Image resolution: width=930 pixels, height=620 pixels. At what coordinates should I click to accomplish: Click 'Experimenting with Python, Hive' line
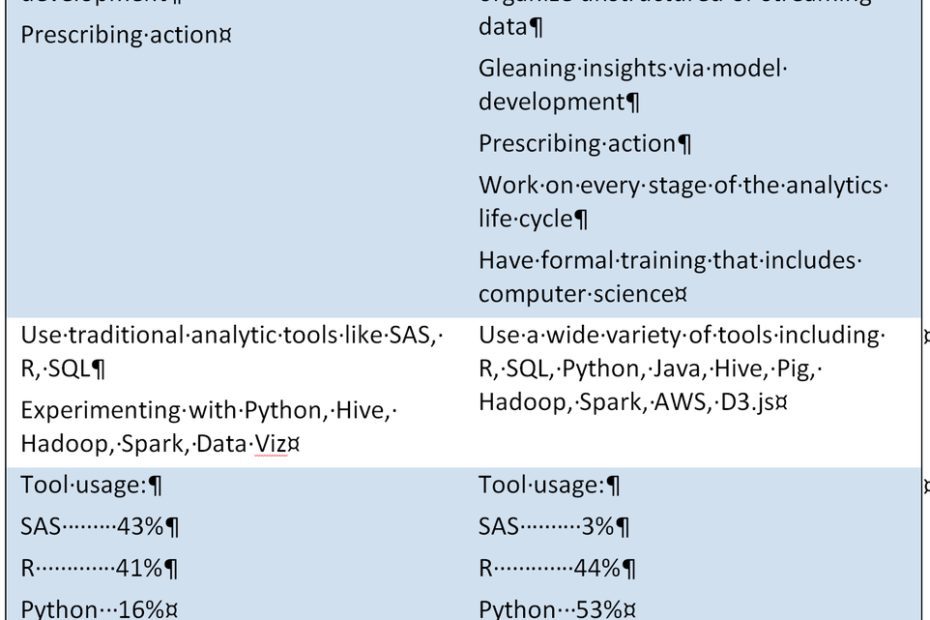205,410
